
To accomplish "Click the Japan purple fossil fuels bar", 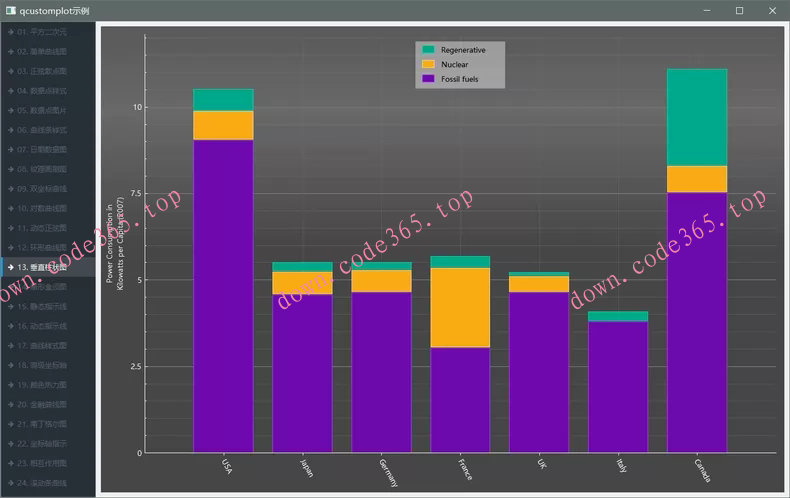I will [302, 373].
